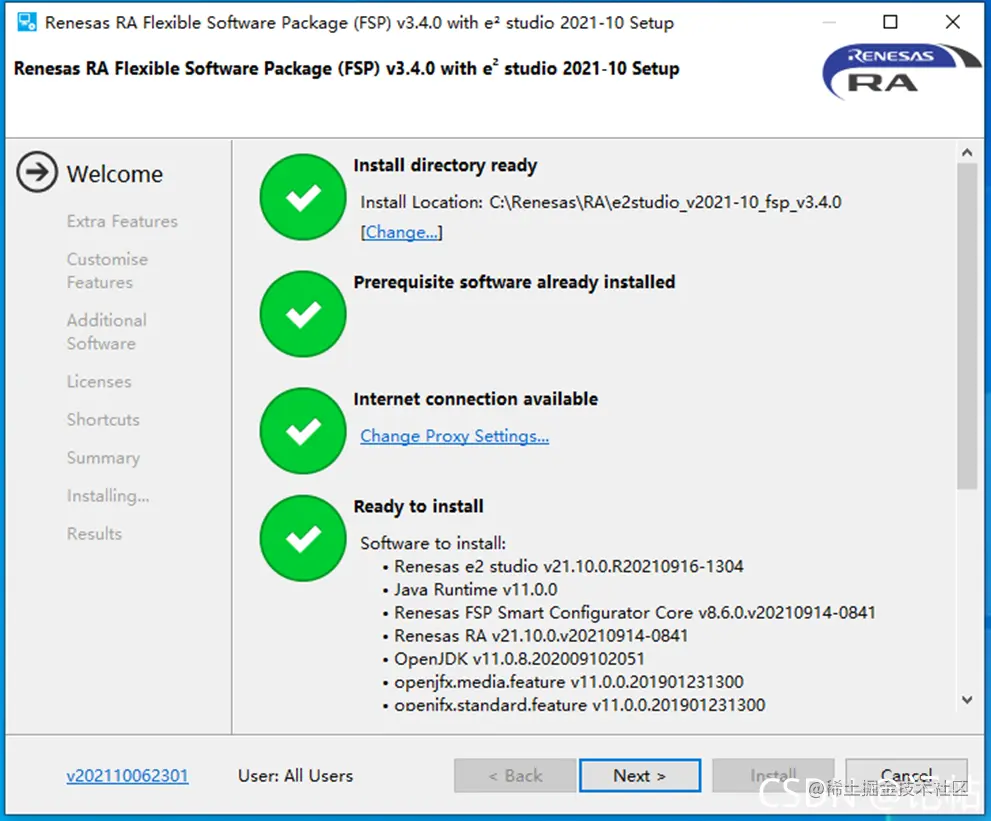Select the Extra Features step
Image resolution: width=991 pixels, height=821 pixels.
click(x=122, y=221)
